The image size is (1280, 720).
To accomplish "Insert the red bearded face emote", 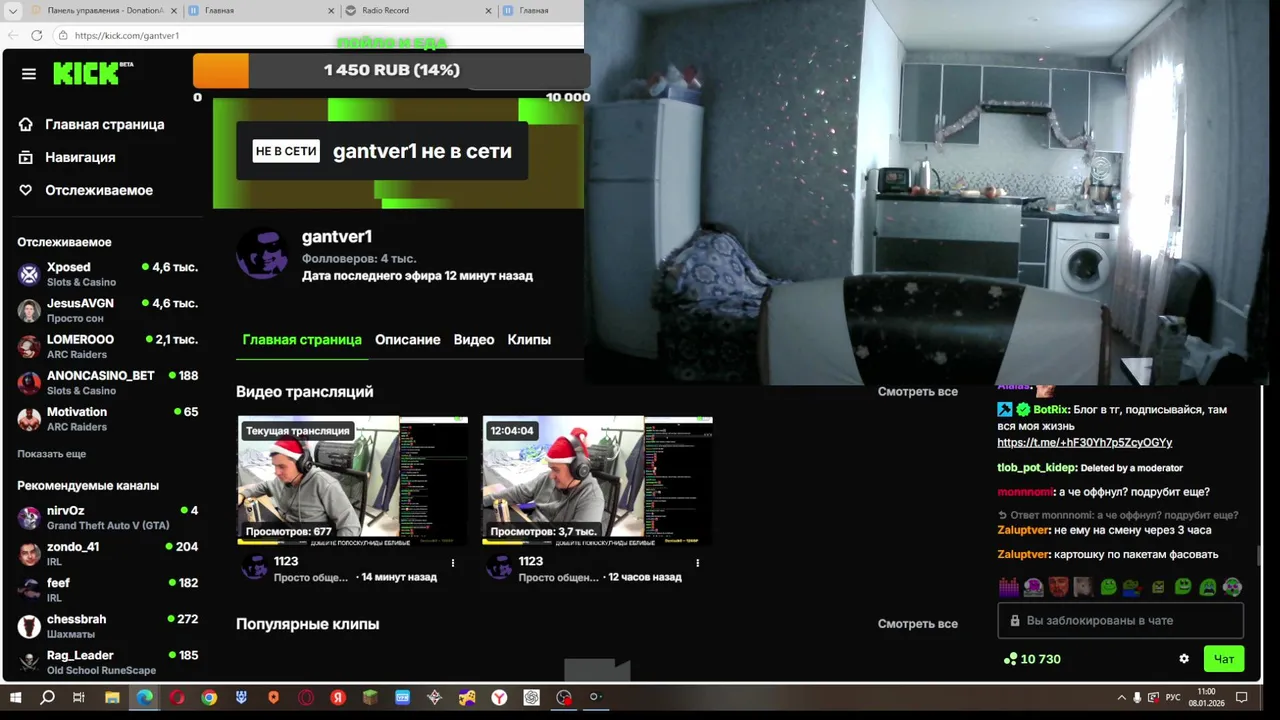I will pos(1058,587).
